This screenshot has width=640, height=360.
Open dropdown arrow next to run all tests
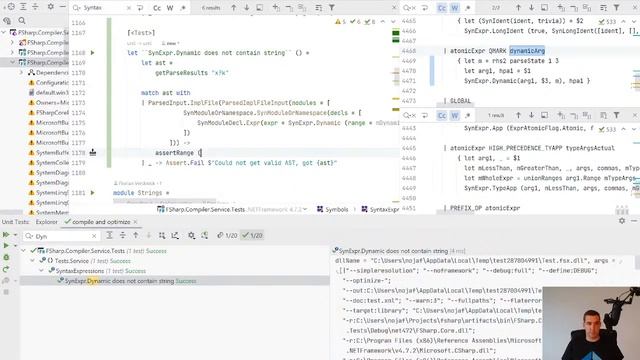16,235
